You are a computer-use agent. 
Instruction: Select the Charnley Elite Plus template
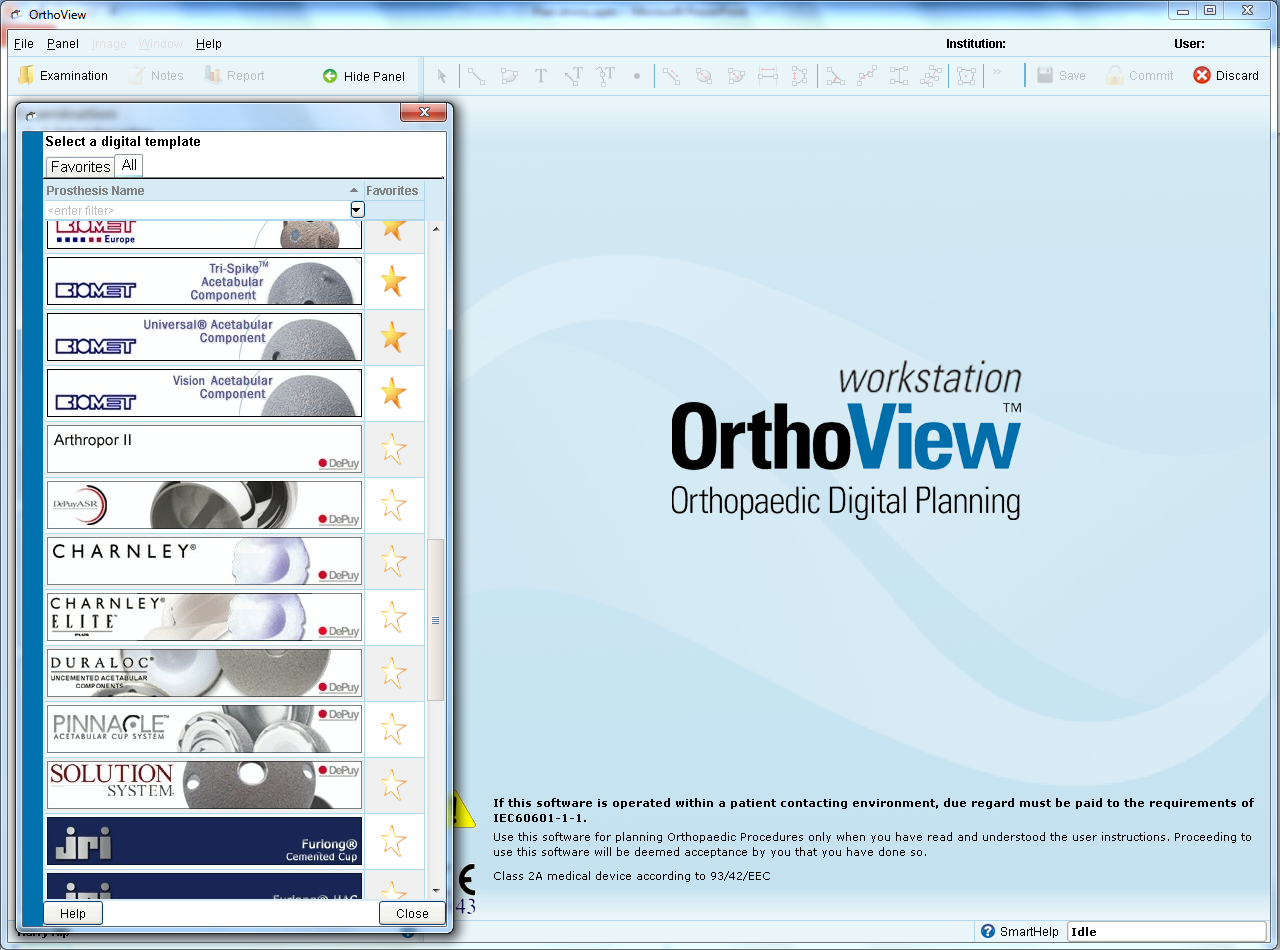point(204,617)
